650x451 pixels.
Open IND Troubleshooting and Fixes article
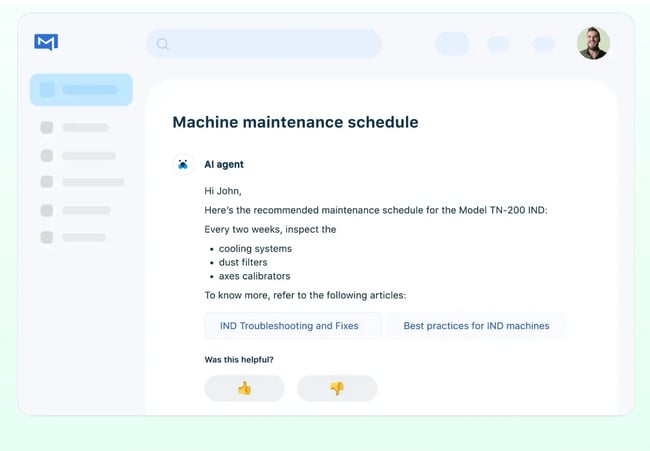(293, 326)
